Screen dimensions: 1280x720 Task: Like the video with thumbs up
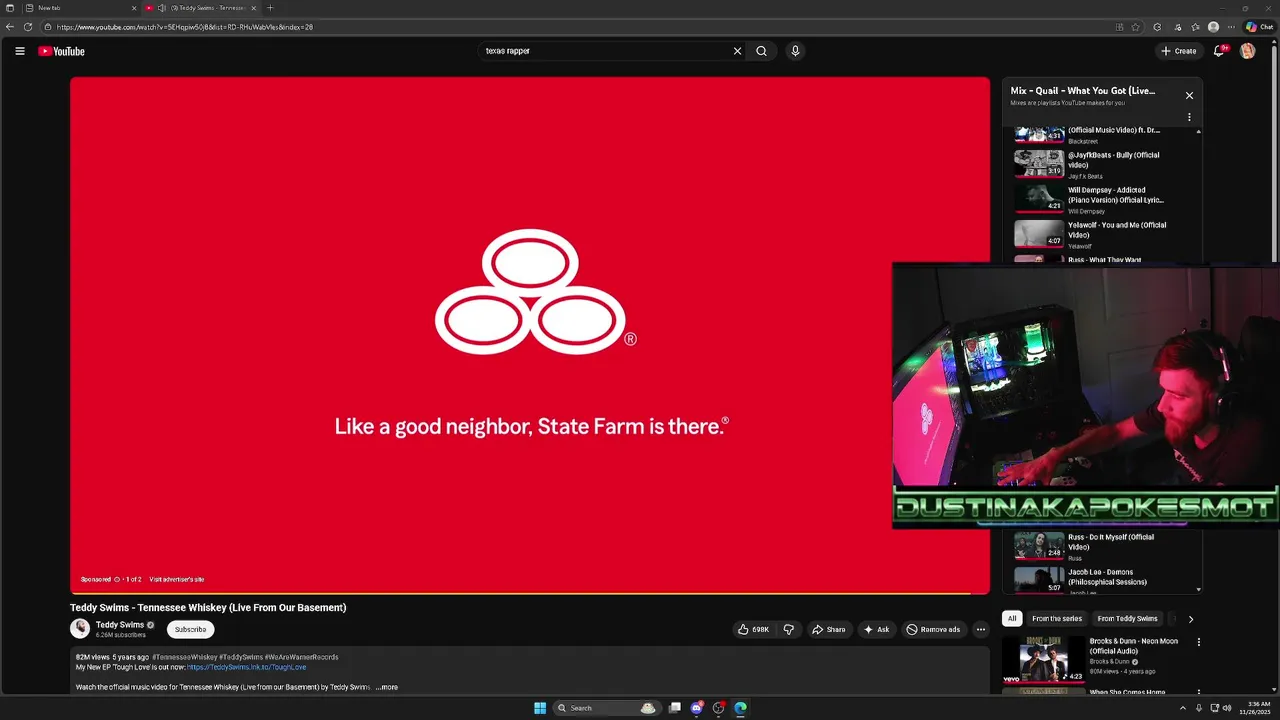click(x=753, y=629)
